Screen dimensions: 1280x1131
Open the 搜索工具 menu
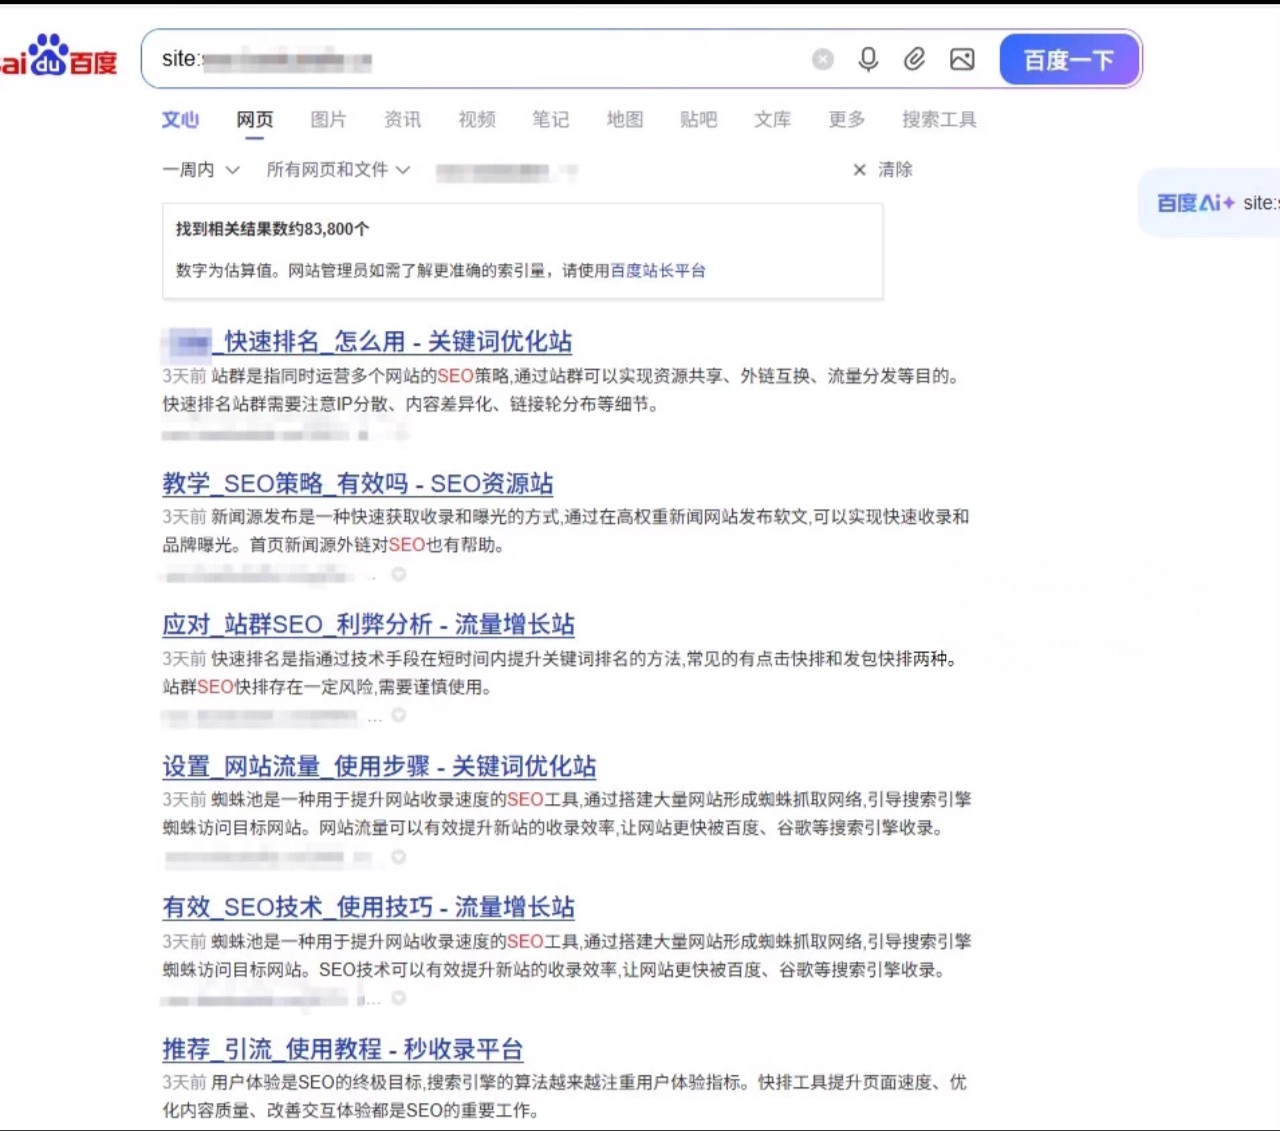pos(938,119)
